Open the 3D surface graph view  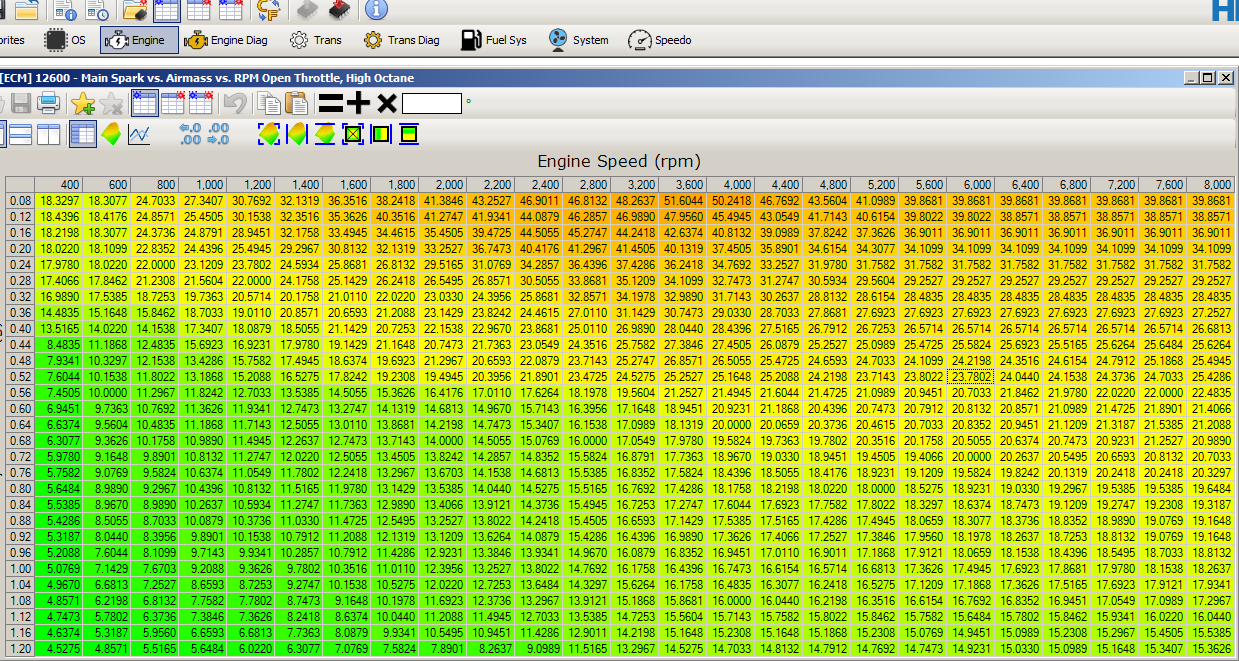(111, 134)
